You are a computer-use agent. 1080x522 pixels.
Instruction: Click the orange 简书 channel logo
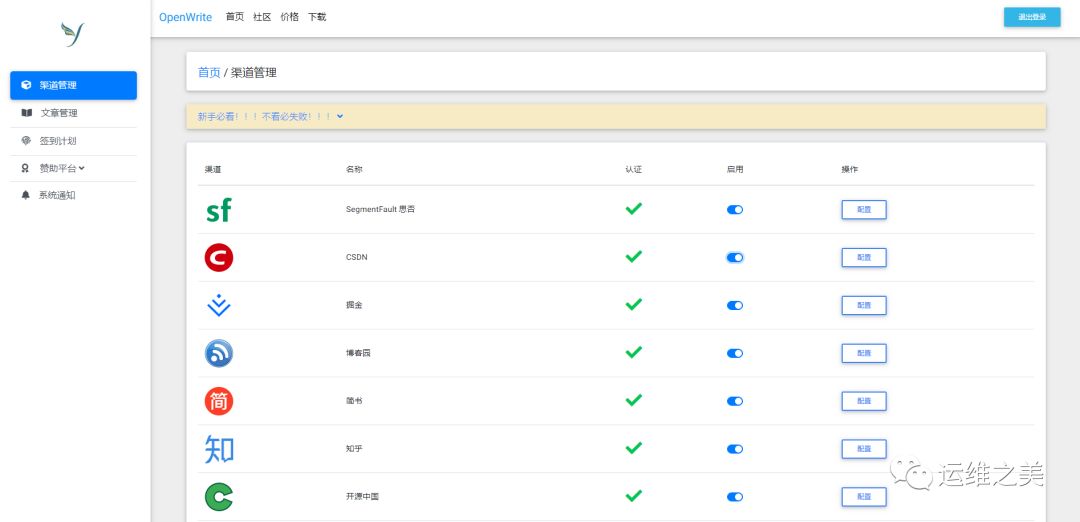(219, 401)
